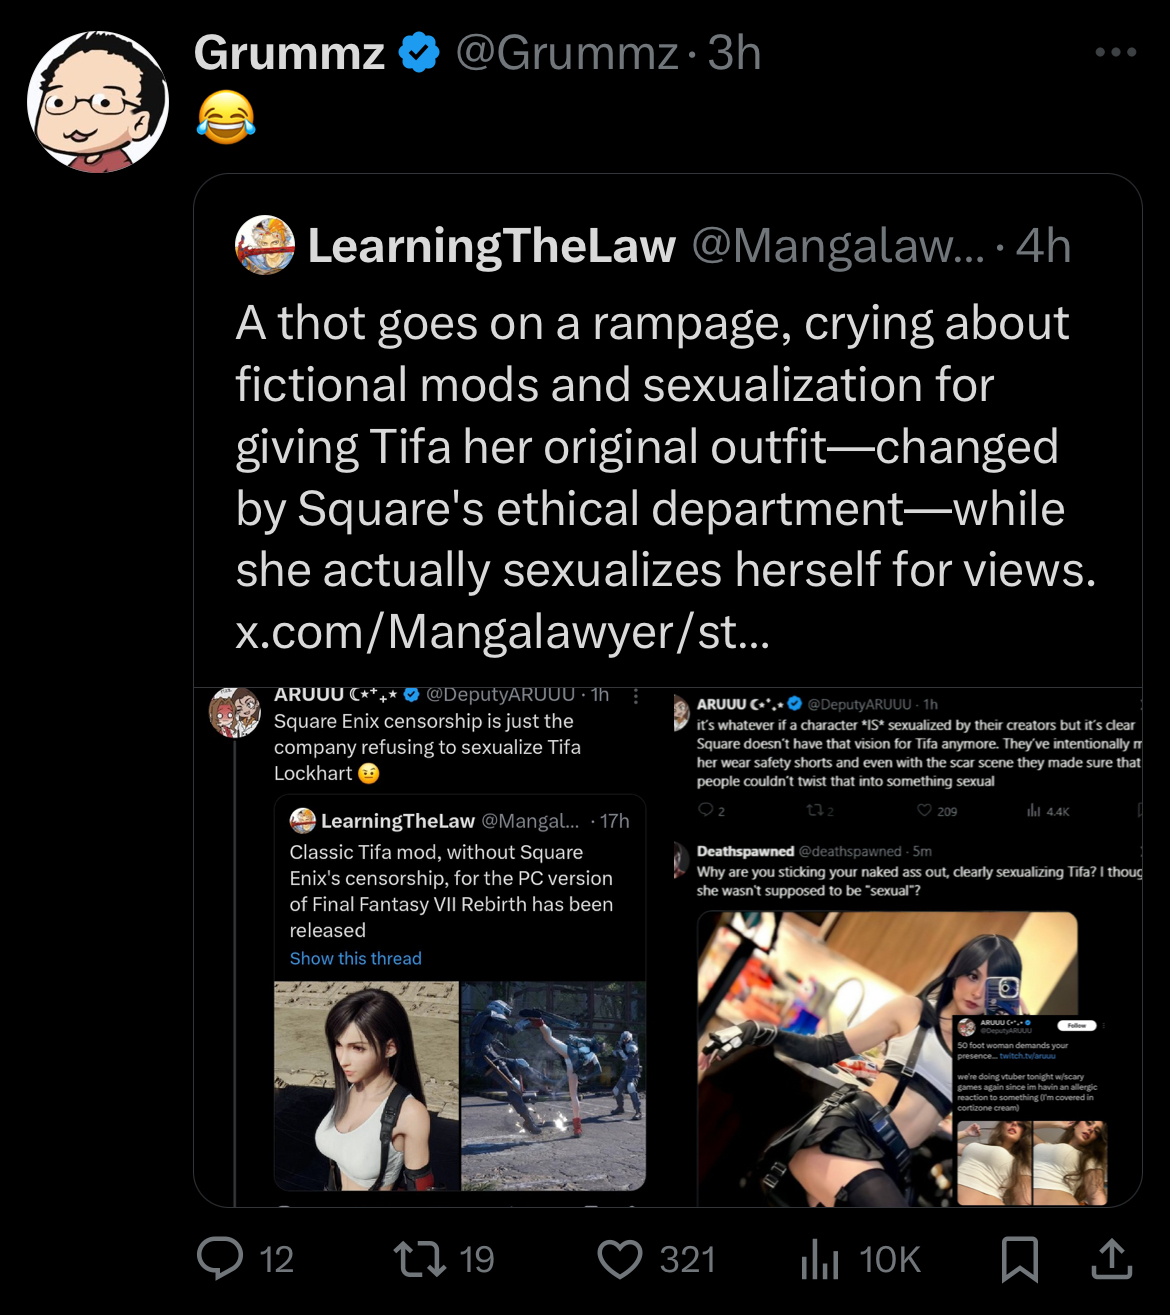Viewport: 1170px width, 1315px height.
Task: Bookmark this Grummz post
Action: tap(1020, 1259)
